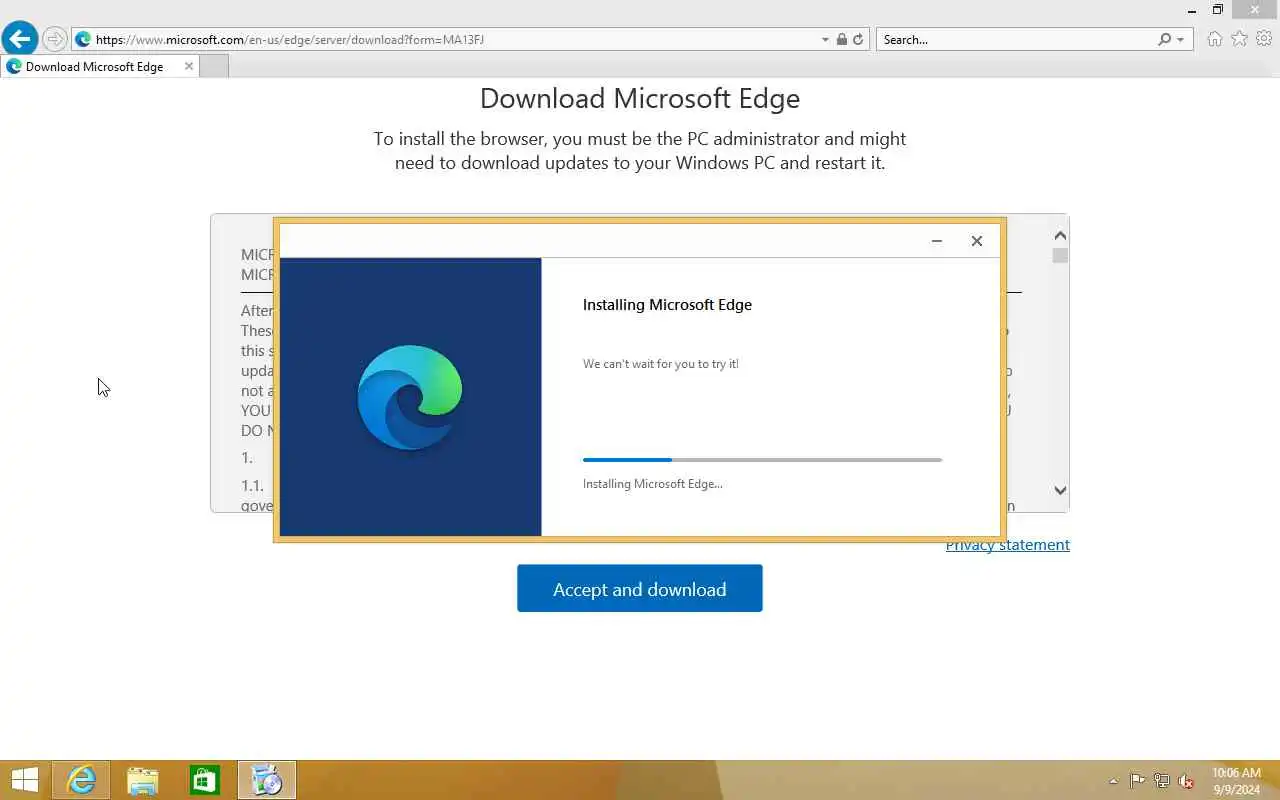Screen dimensions: 1280x800
Task: Click the 'Installing Microsoft Edge' heading
Action: click(x=667, y=305)
